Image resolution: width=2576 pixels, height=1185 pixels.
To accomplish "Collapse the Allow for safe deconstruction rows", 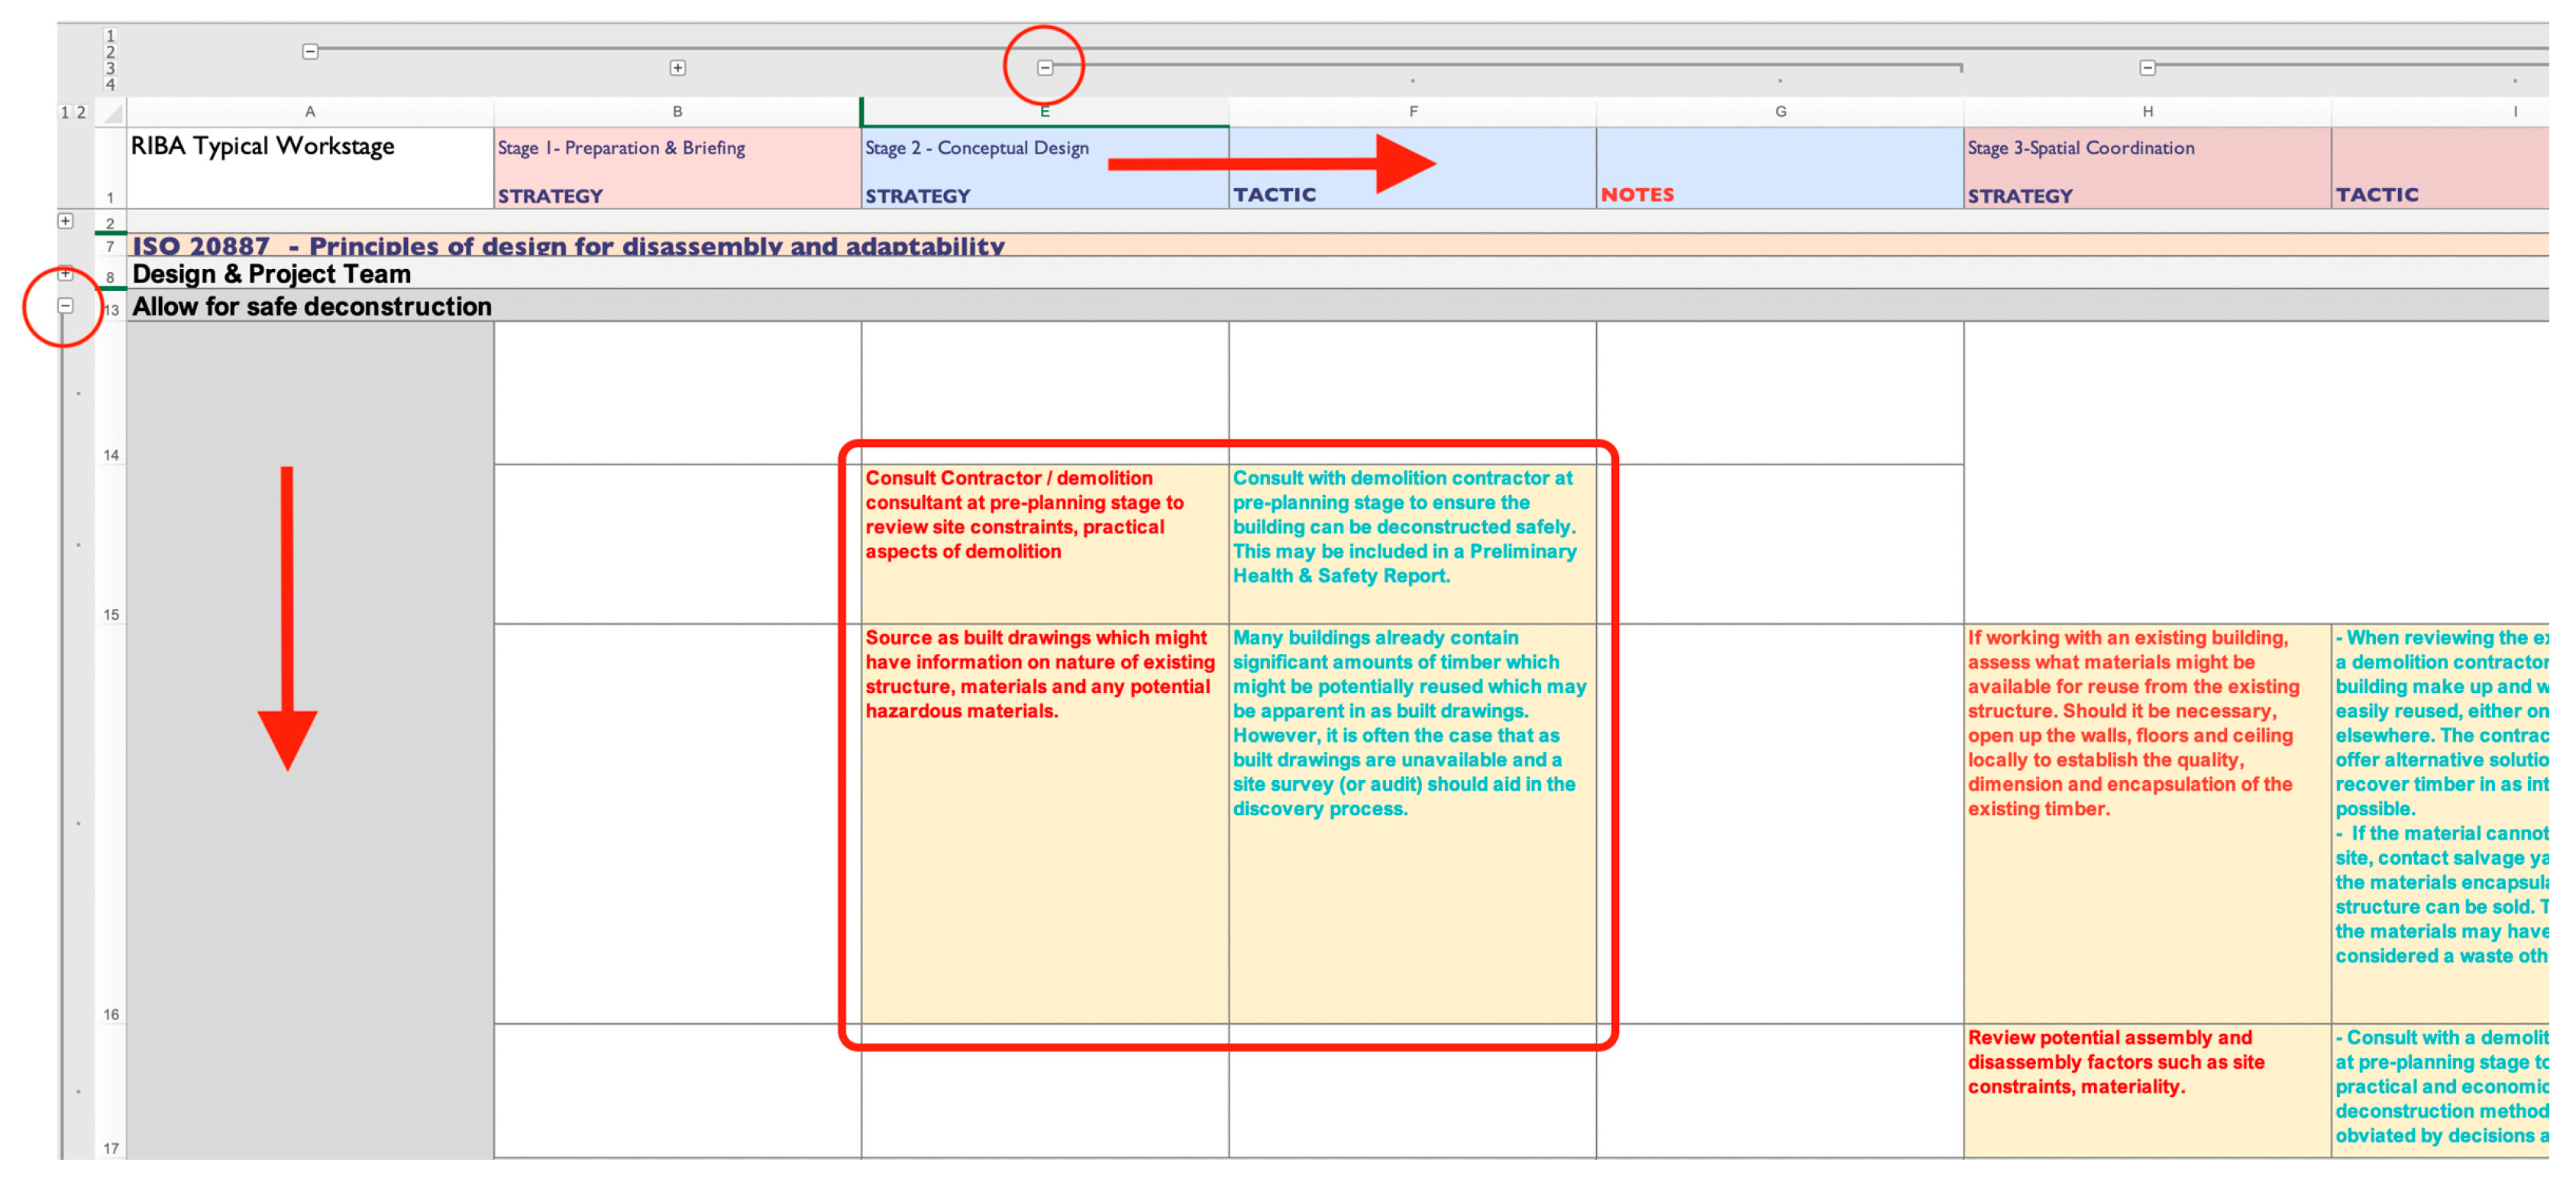I will click(65, 306).
